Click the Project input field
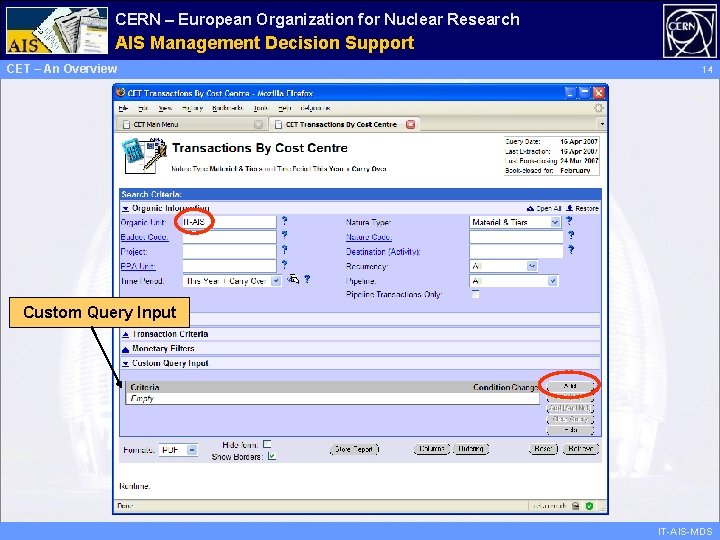720x540 pixels. coord(229,252)
